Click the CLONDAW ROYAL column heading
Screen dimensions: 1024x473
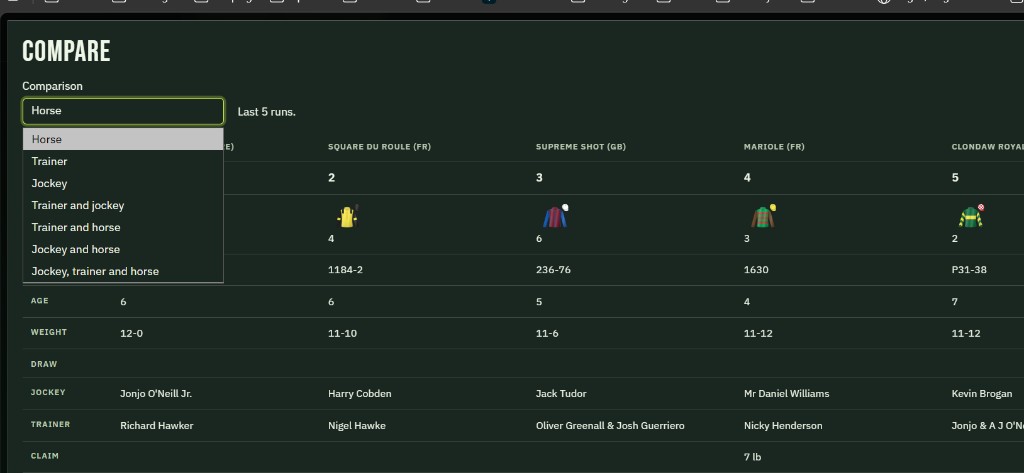[x=987, y=147]
